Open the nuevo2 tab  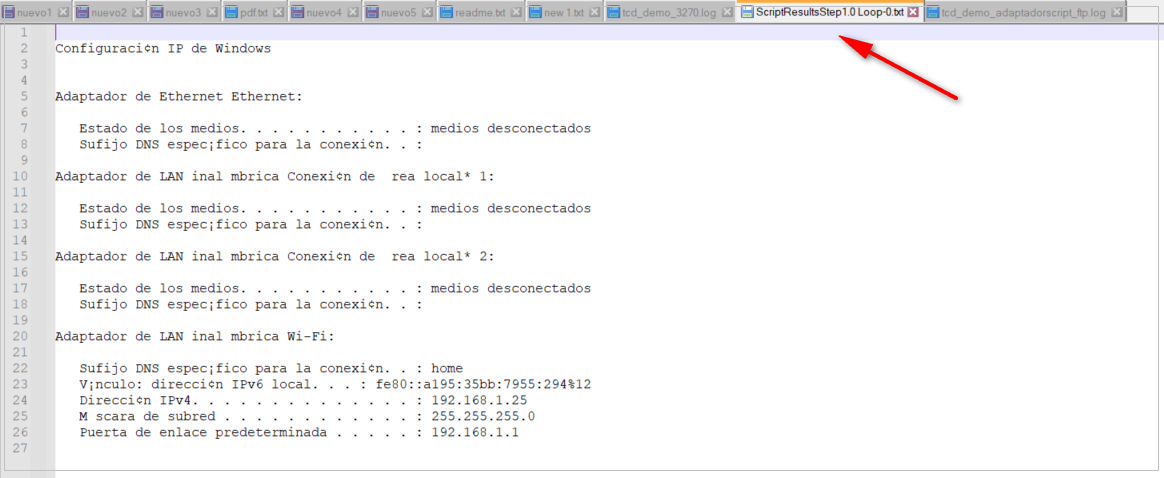(x=108, y=13)
